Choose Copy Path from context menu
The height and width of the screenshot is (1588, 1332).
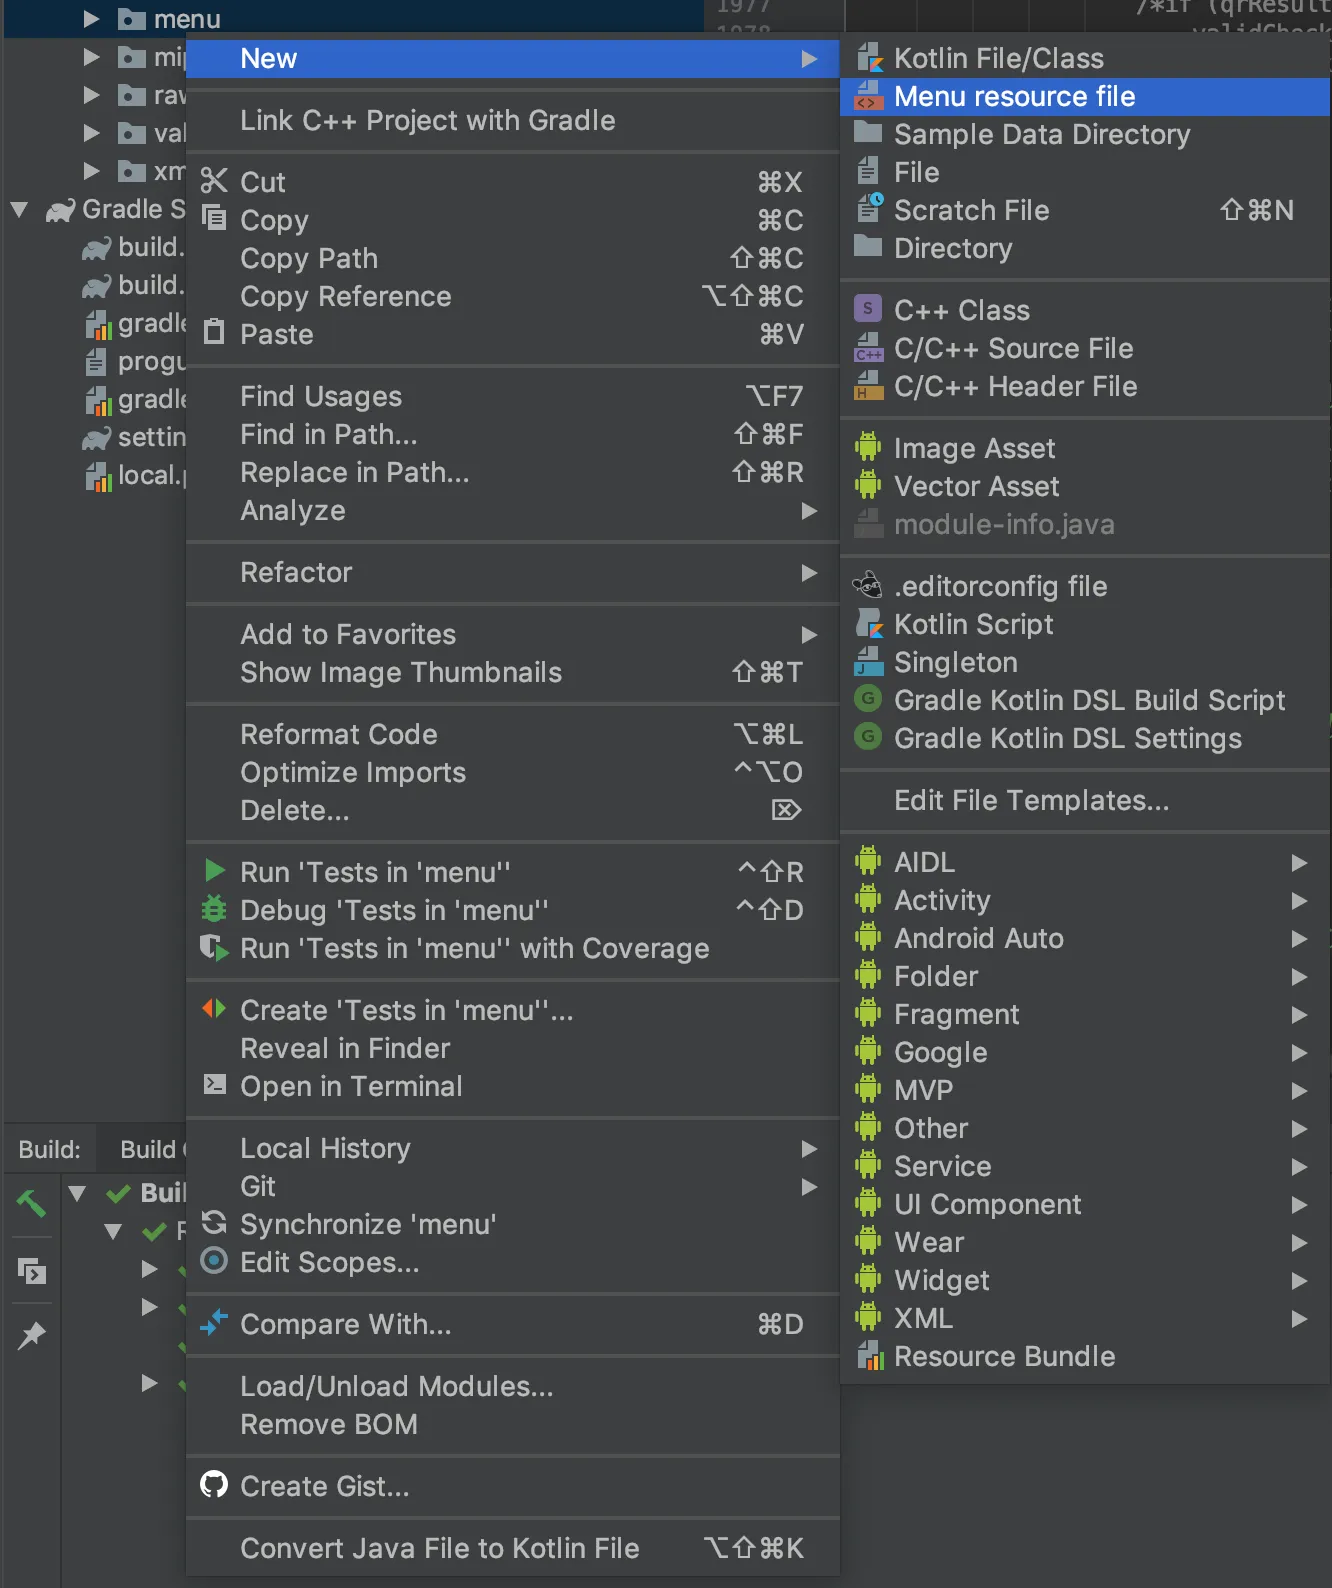309,258
